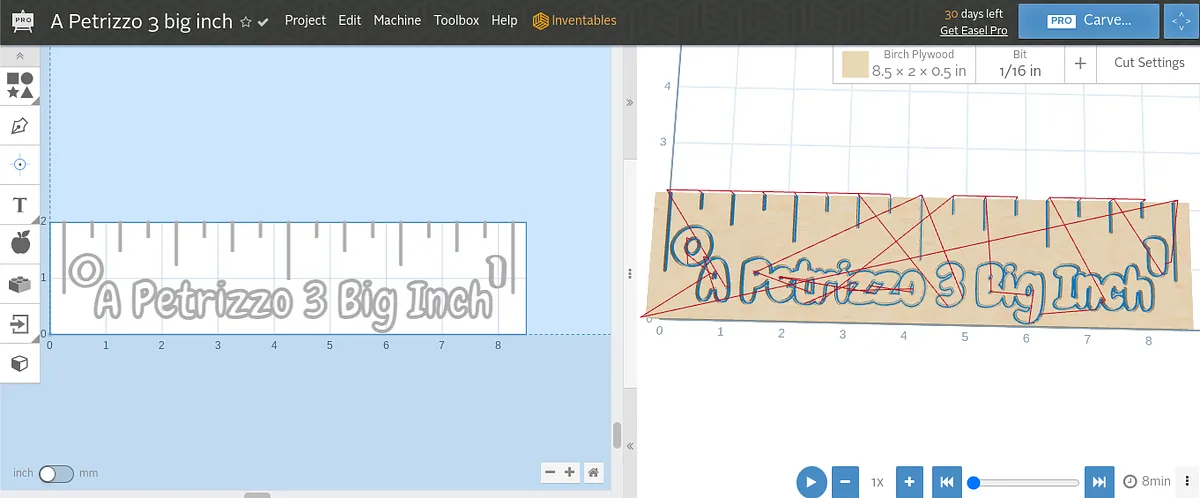This screenshot has height=498, width=1200.
Task: Click the simulation timeline slider
Action: coord(1025,483)
